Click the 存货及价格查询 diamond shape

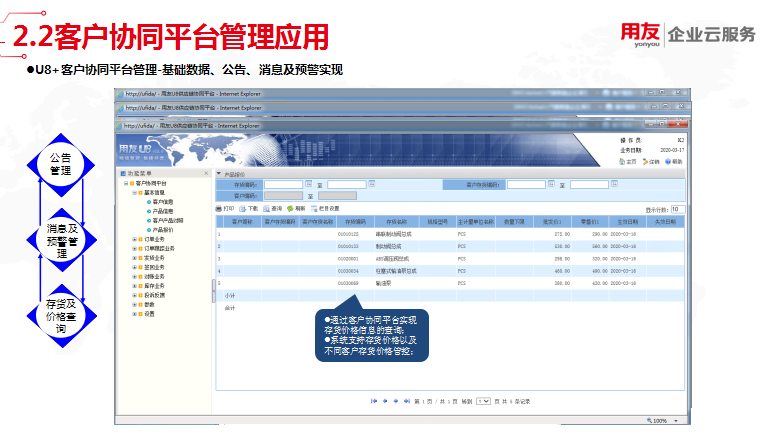pyautogui.click(x=61, y=316)
